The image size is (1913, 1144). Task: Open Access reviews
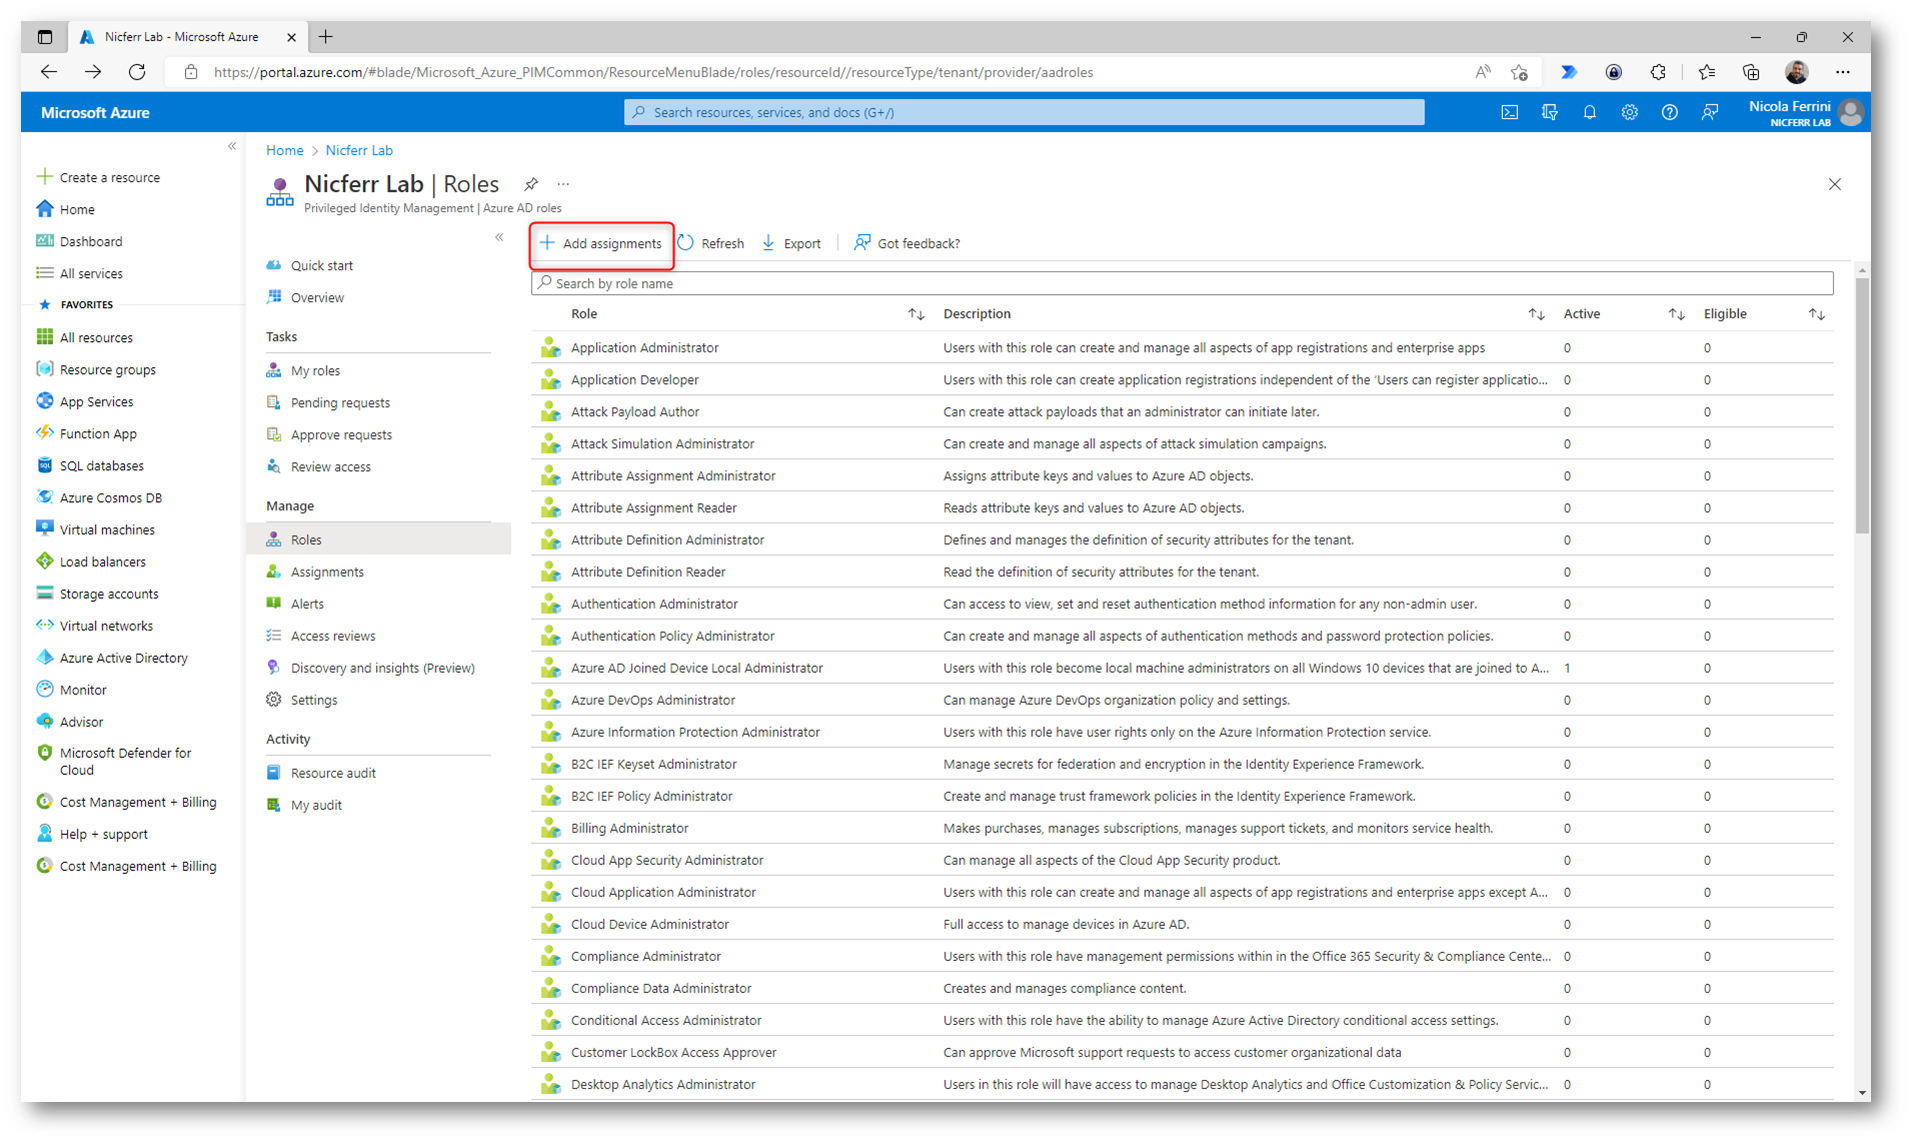pos(333,636)
